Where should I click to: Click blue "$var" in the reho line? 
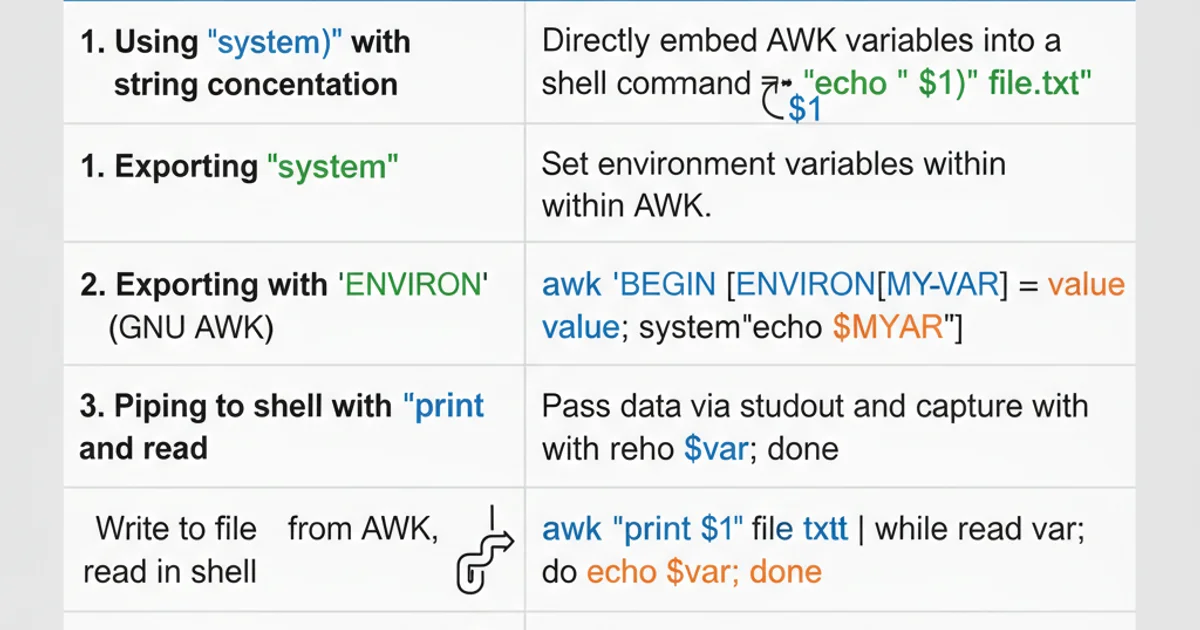pyautogui.click(x=716, y=448)
